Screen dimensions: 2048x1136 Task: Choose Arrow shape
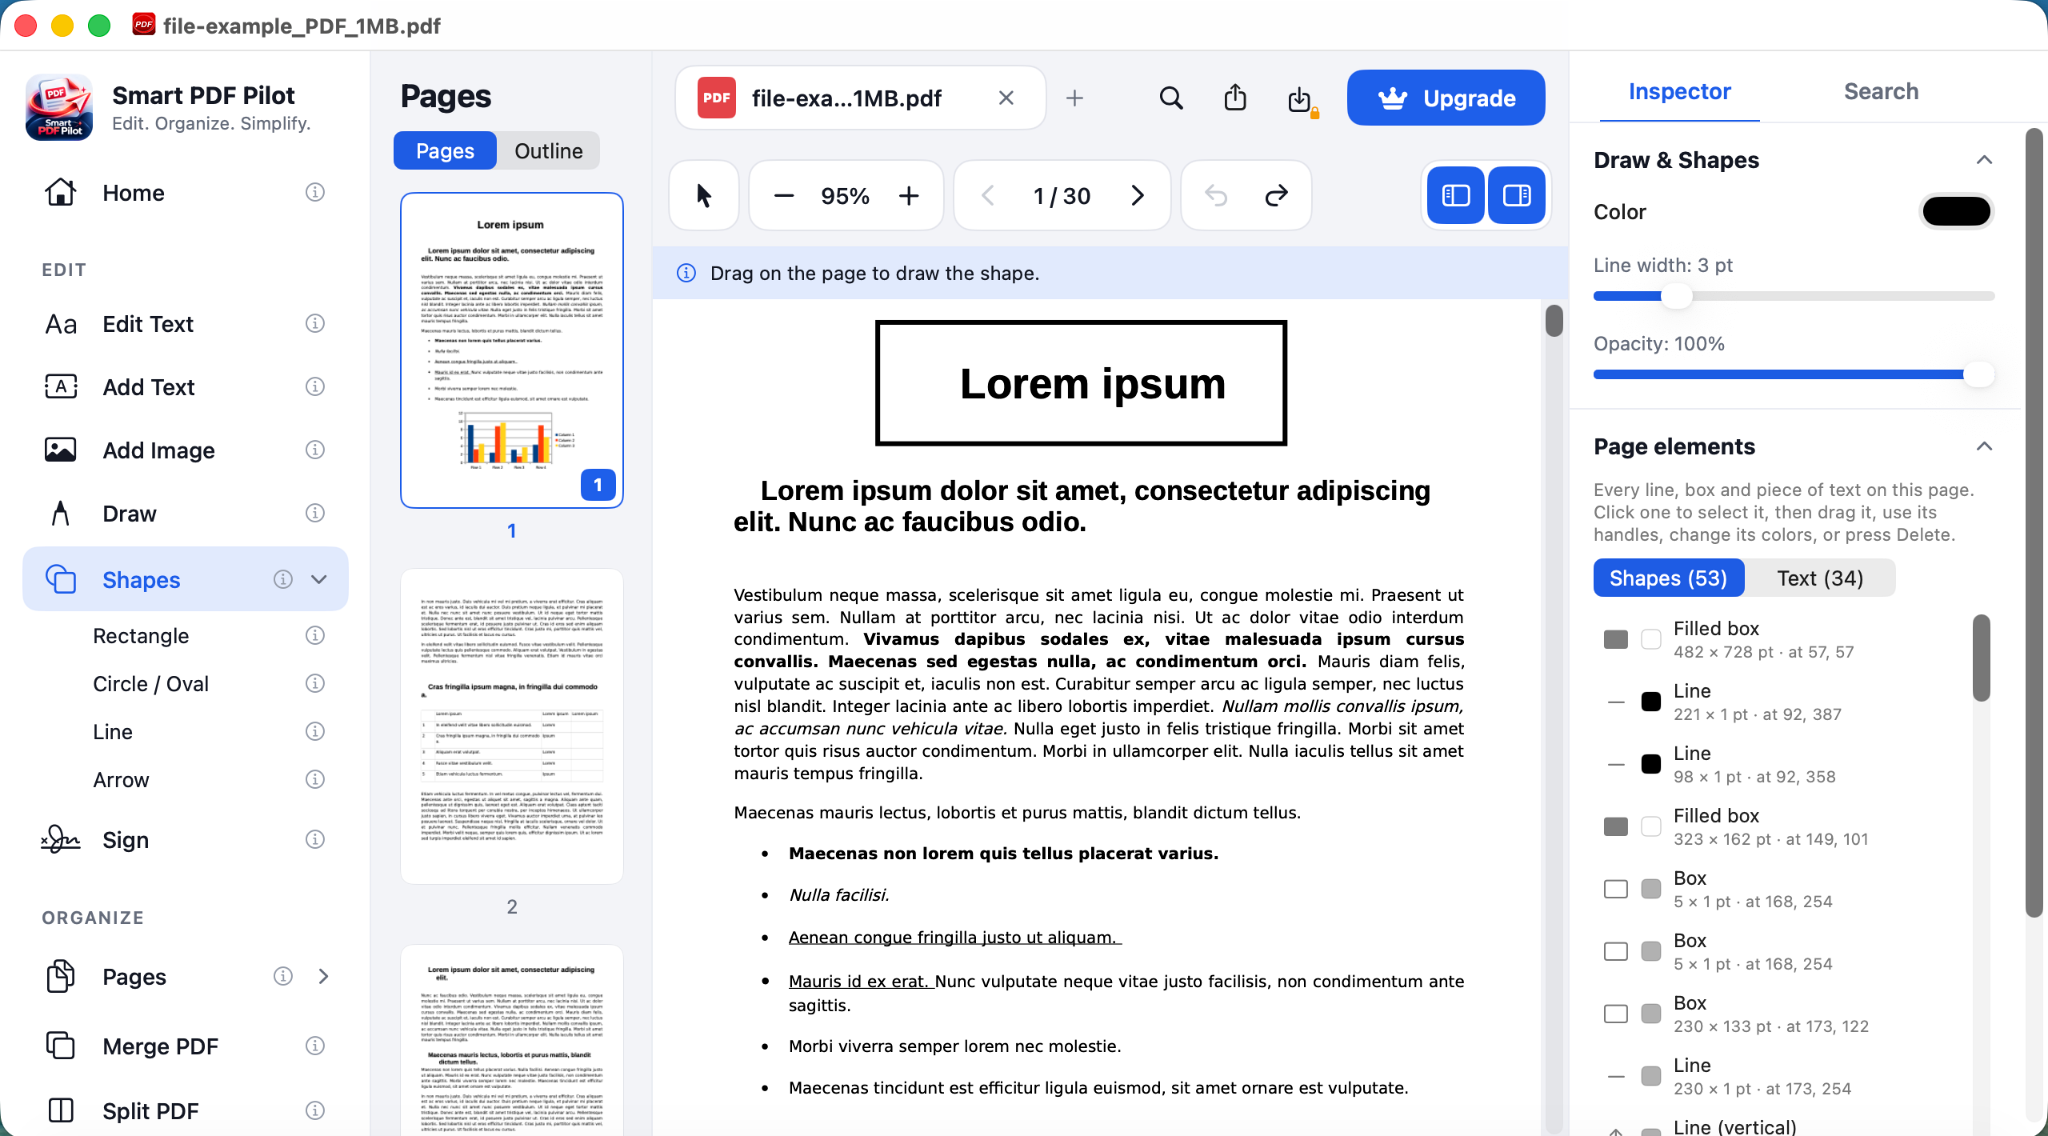[121, 780]
